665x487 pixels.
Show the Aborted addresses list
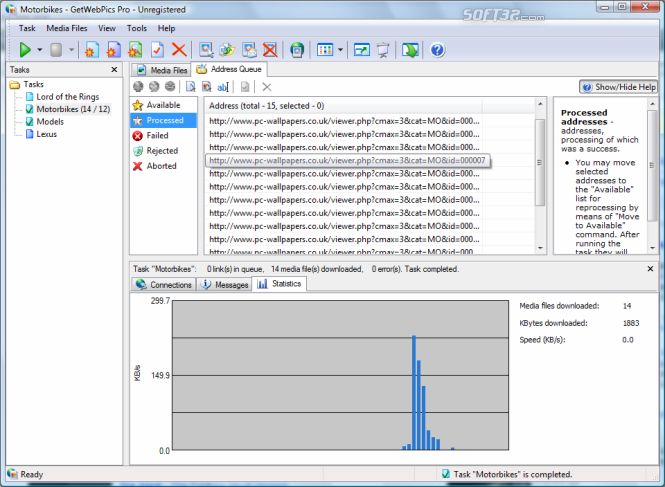tap(163, 166)
